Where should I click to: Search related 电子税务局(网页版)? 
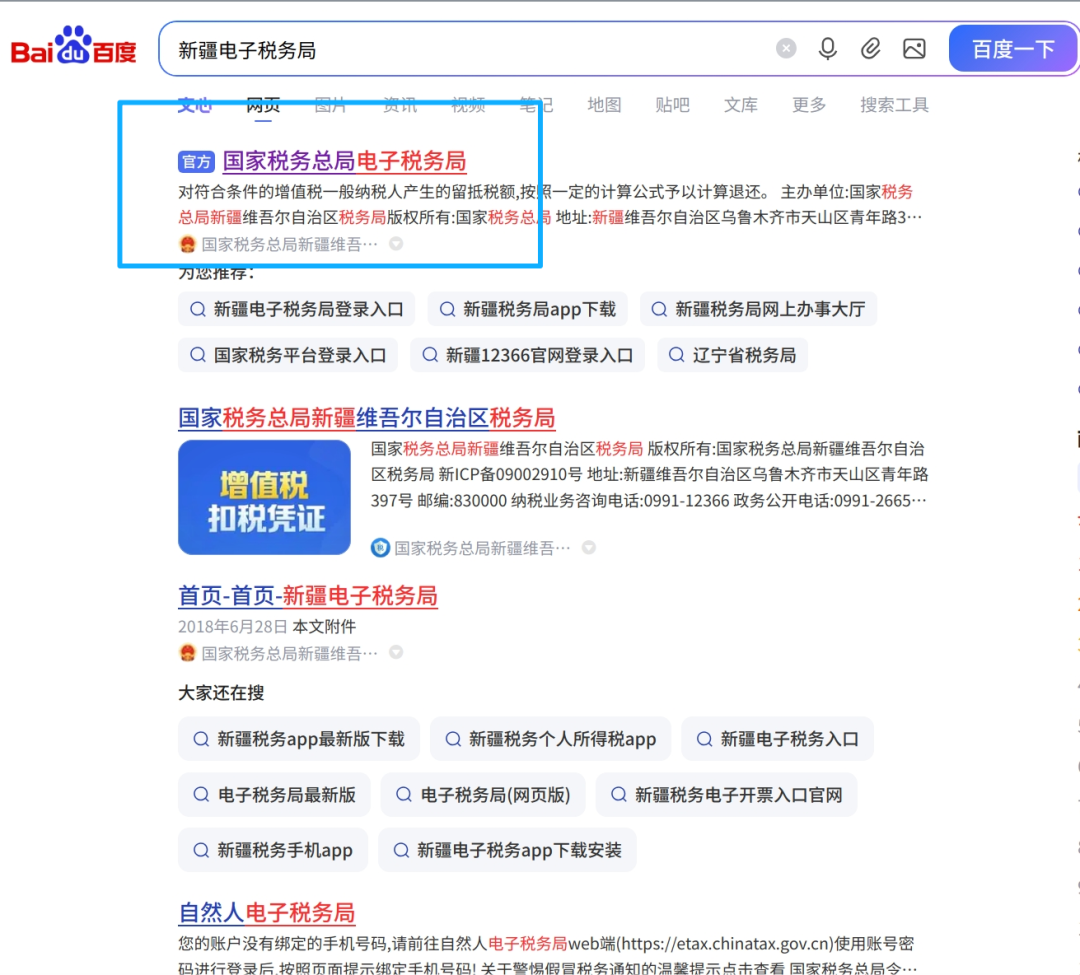coord(483,795)
